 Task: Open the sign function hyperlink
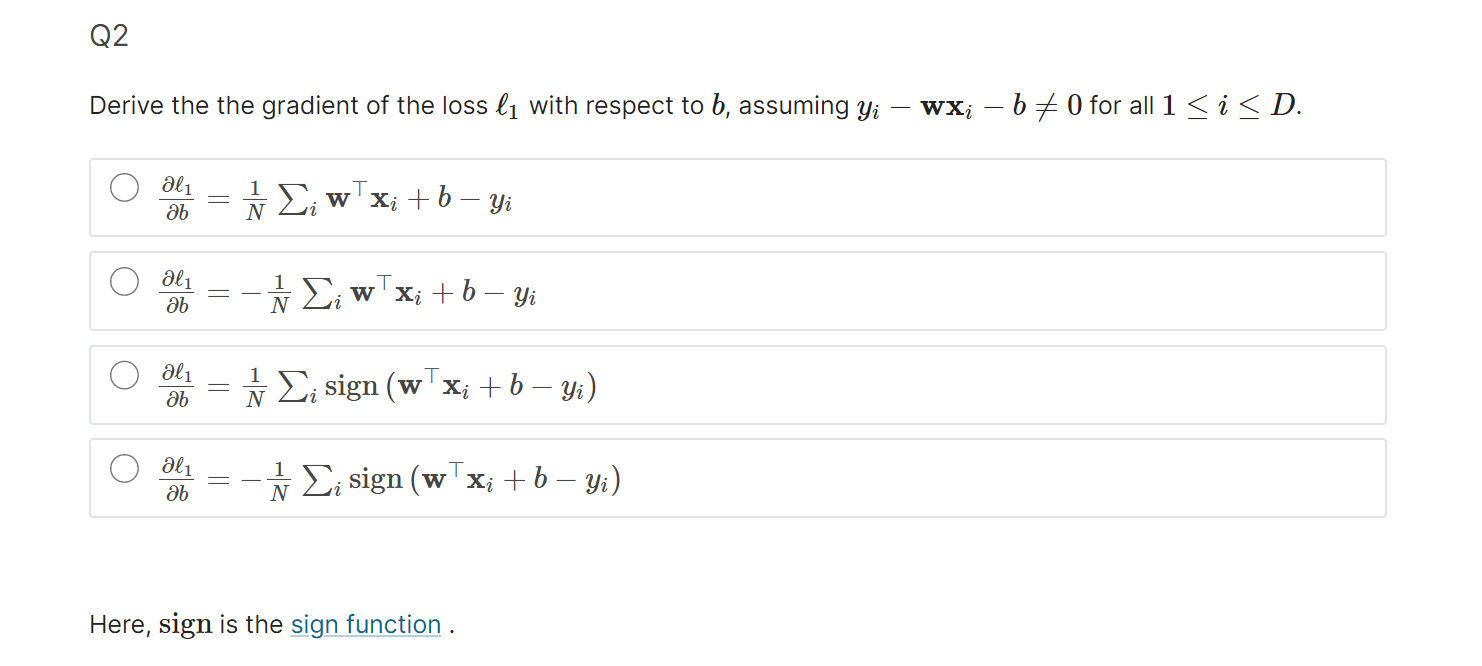click(x=366, y=624)
